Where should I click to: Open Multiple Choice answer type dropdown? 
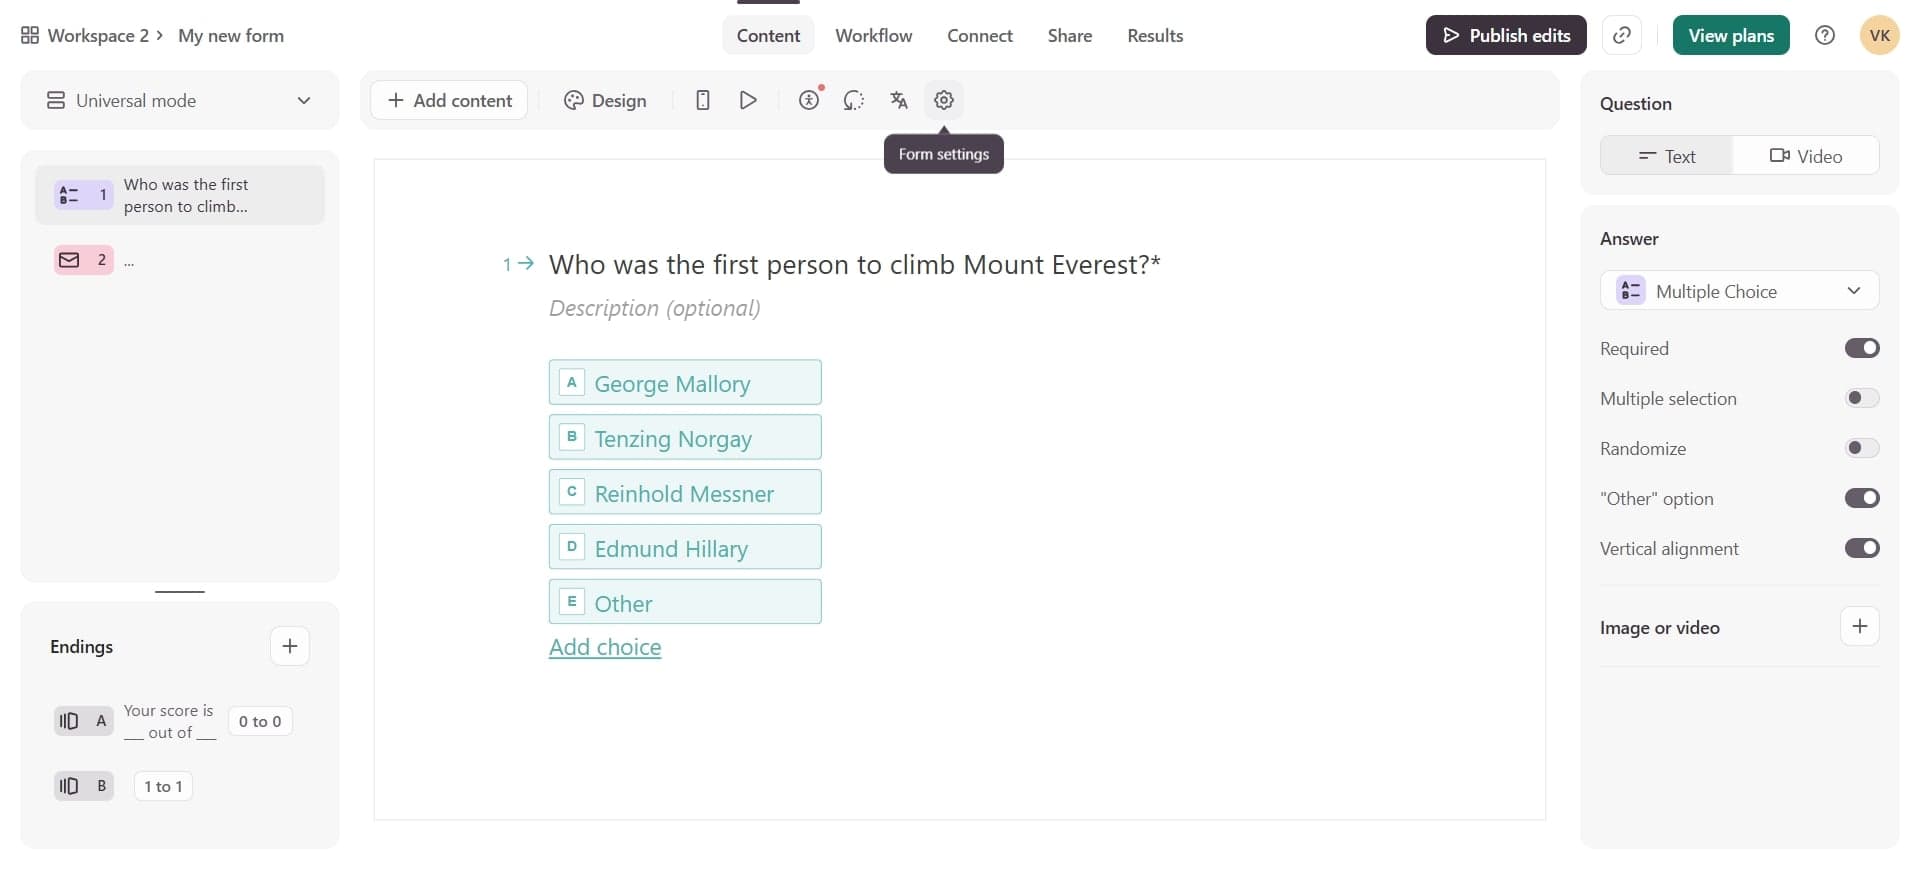click(1739, 291)
